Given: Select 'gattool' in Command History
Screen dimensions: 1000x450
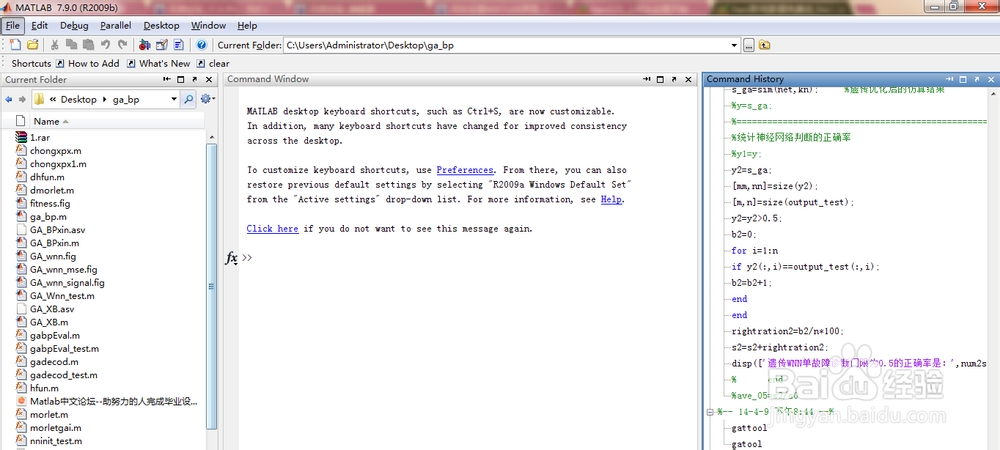Looking at the screenshot, I should click(x=749, y=428).
